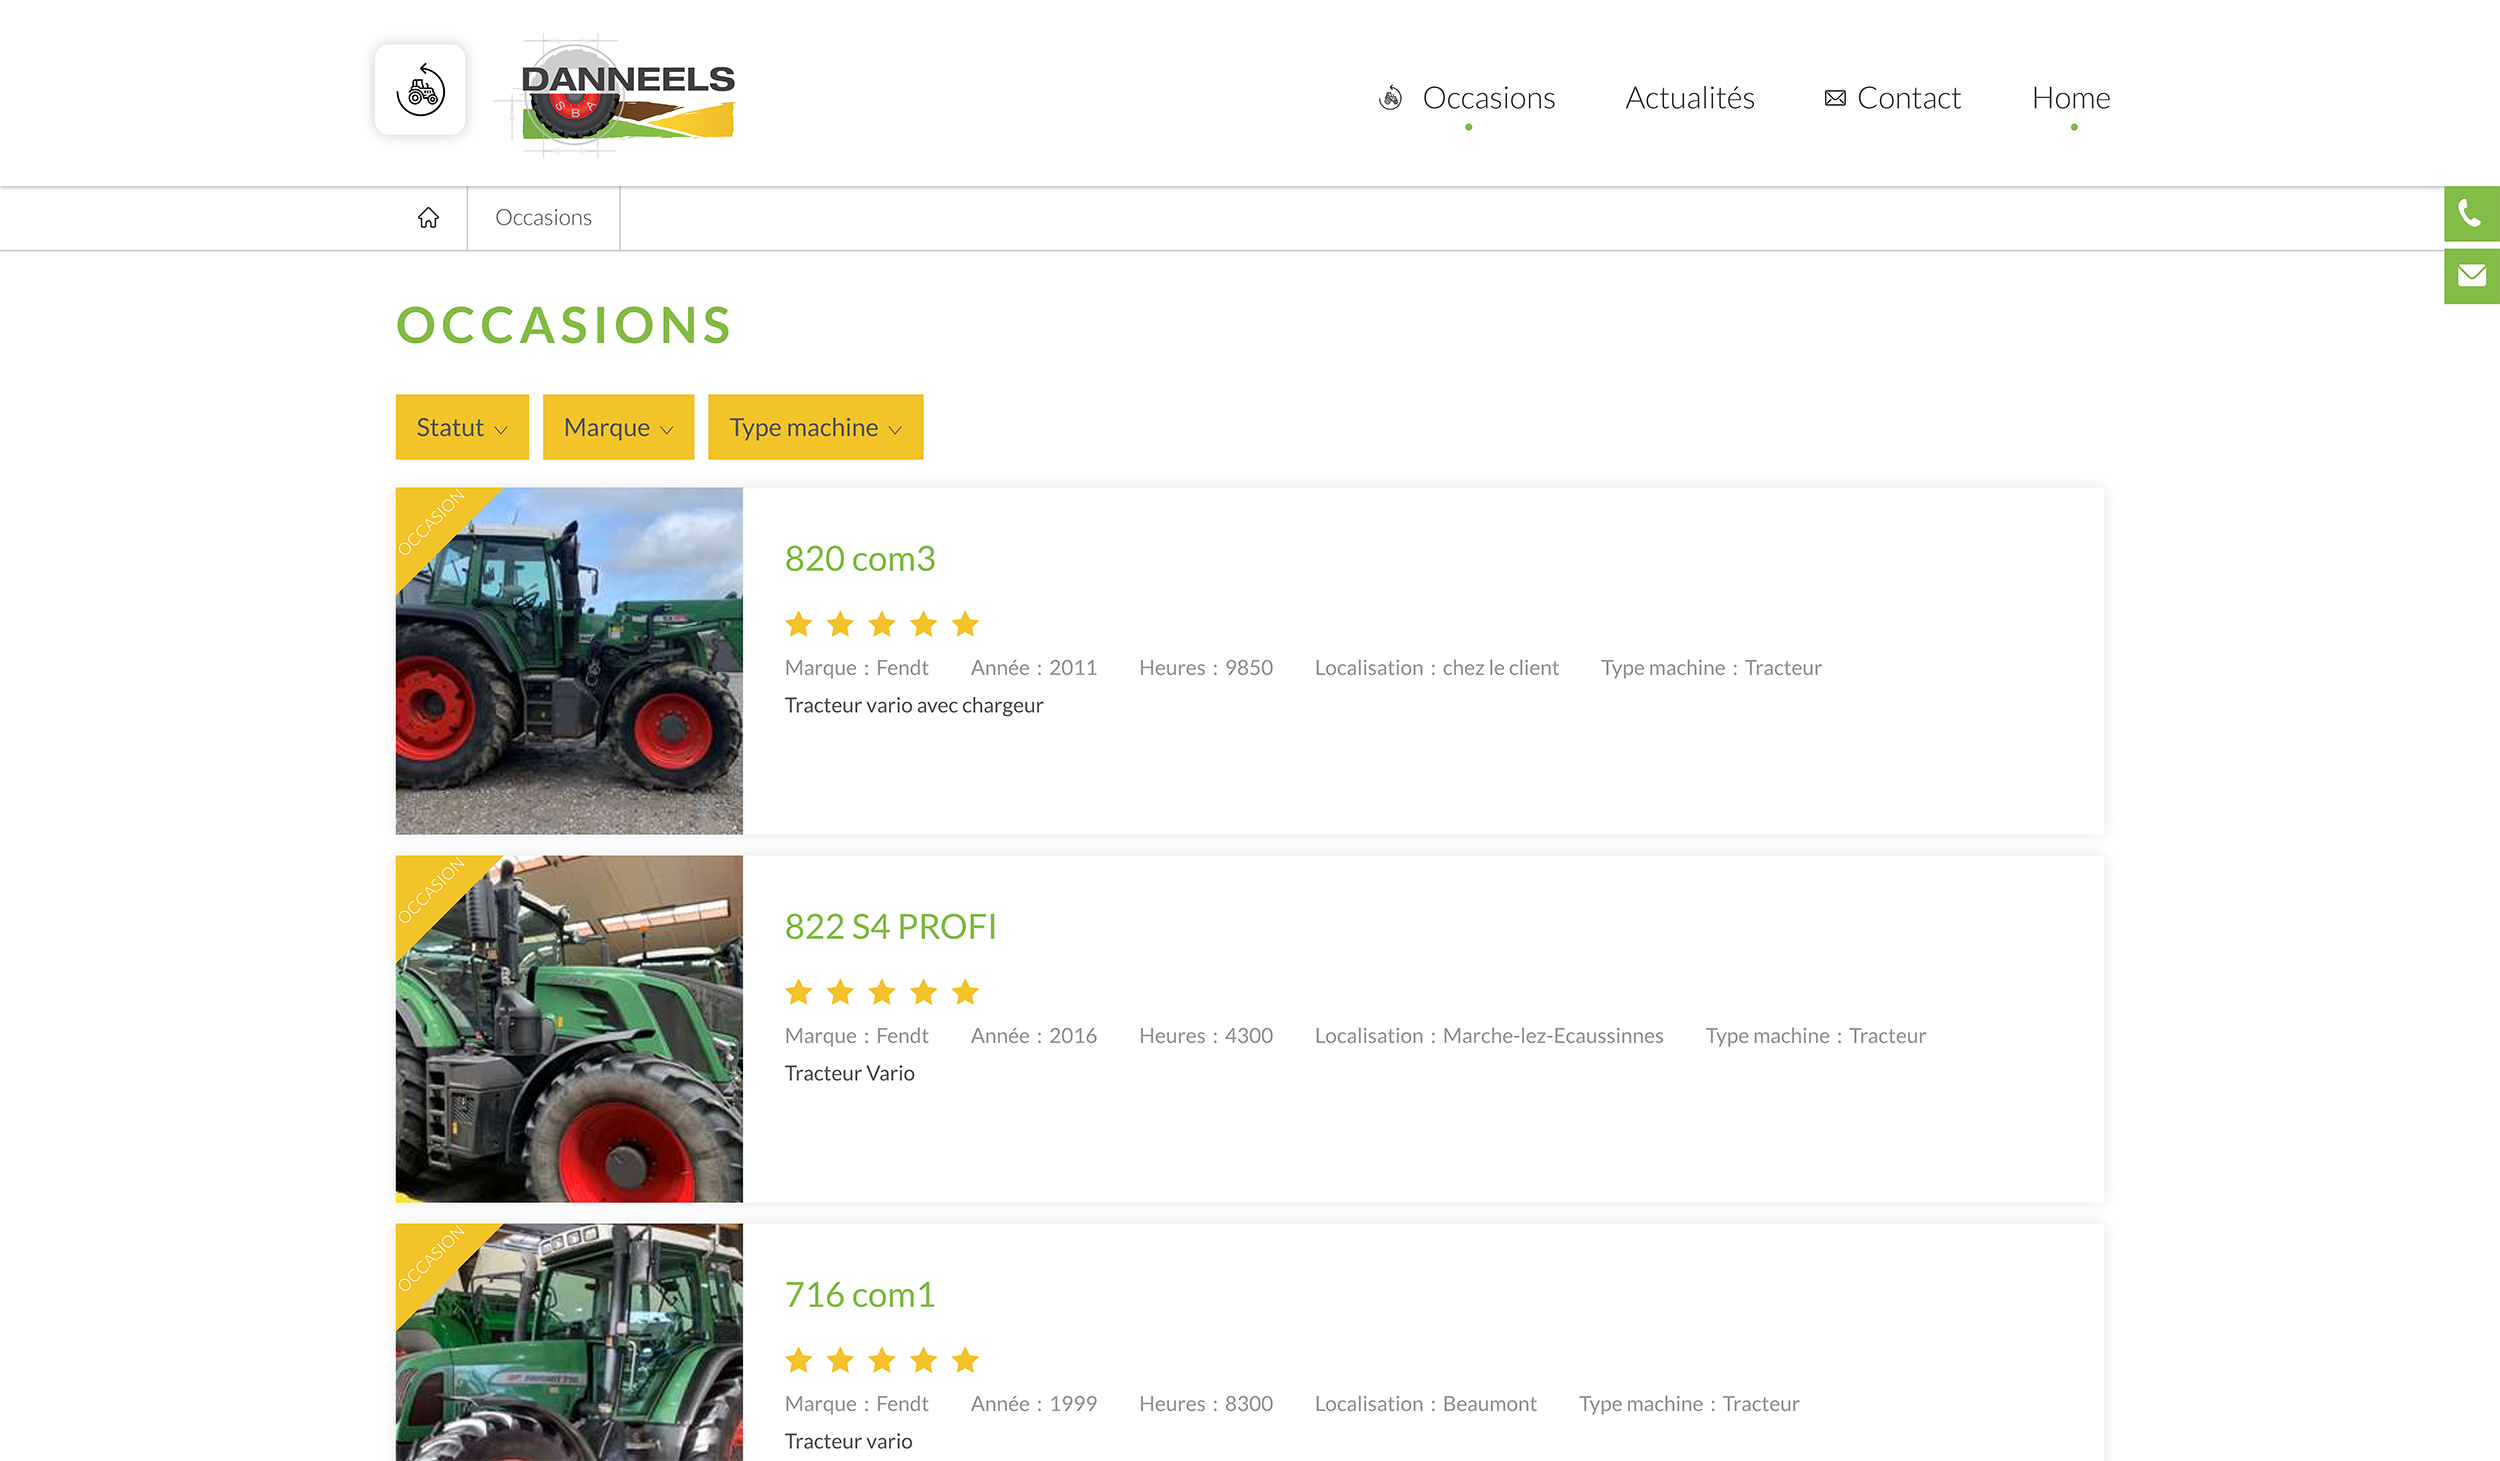
Task: Click the fifth star of 820 com3 rating
Action: pos(965,625)
